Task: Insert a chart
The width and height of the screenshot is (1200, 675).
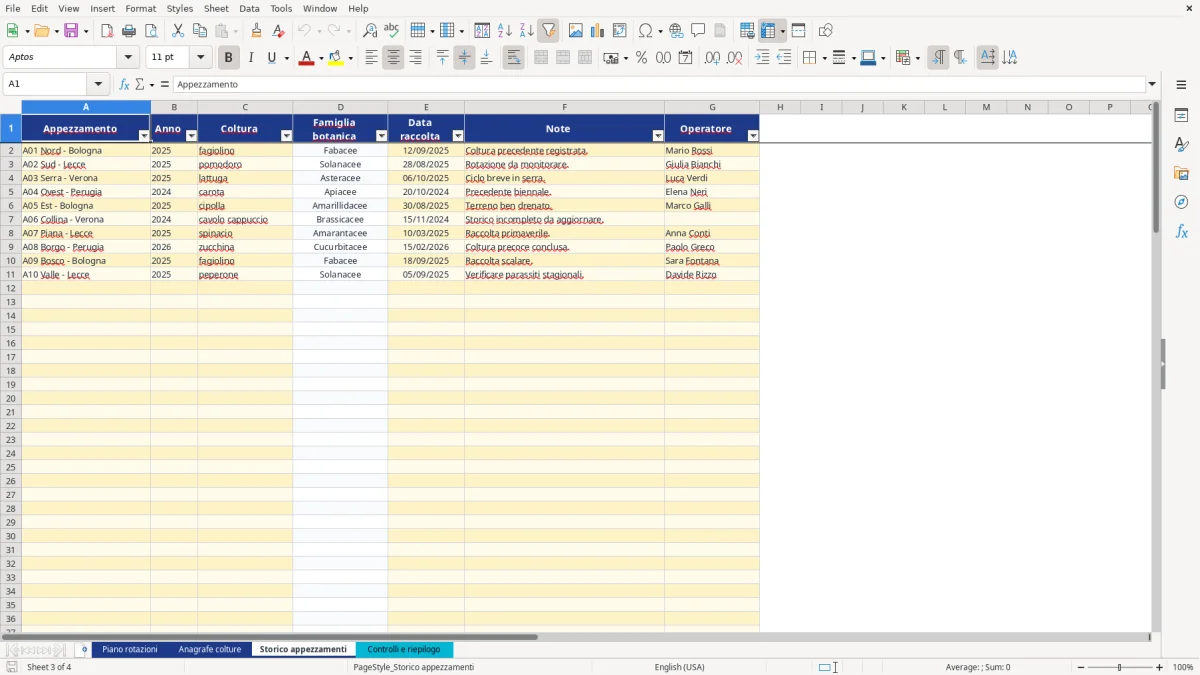Action: (598, 31)
